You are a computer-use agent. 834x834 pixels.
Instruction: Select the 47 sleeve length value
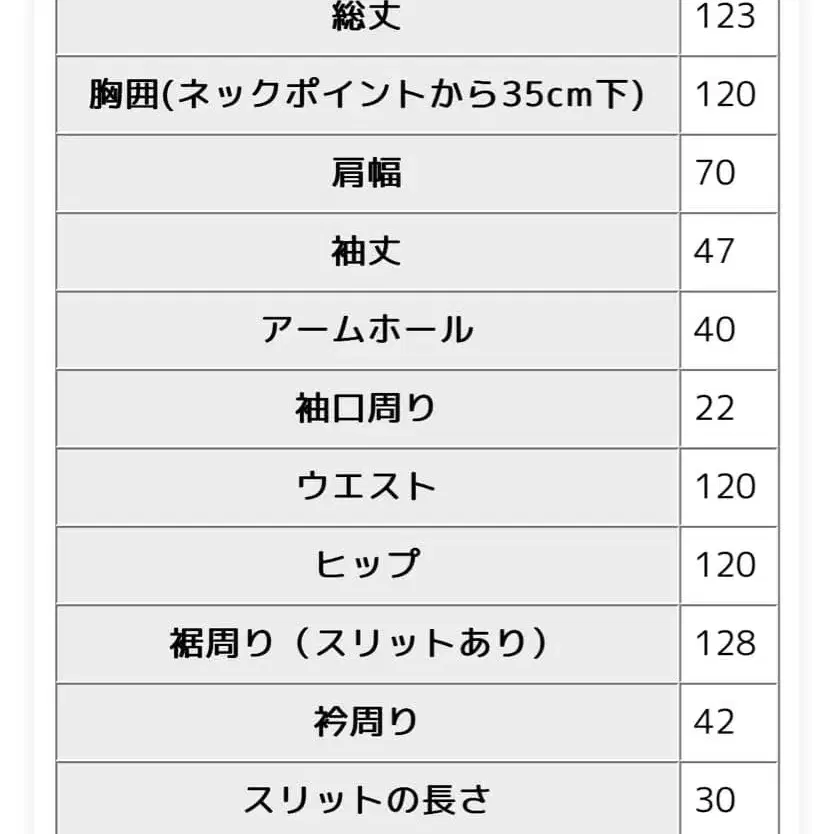(x=714, y=252)
